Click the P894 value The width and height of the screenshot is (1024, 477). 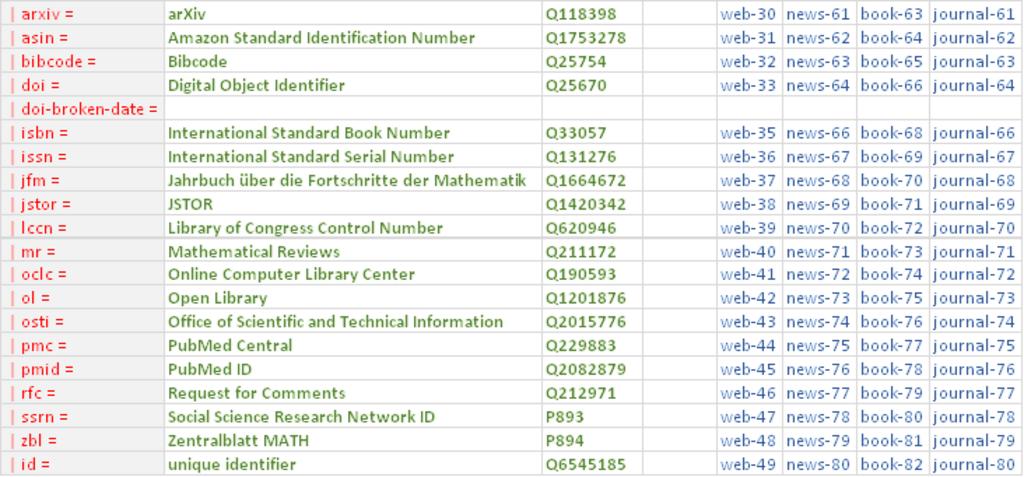565,441
